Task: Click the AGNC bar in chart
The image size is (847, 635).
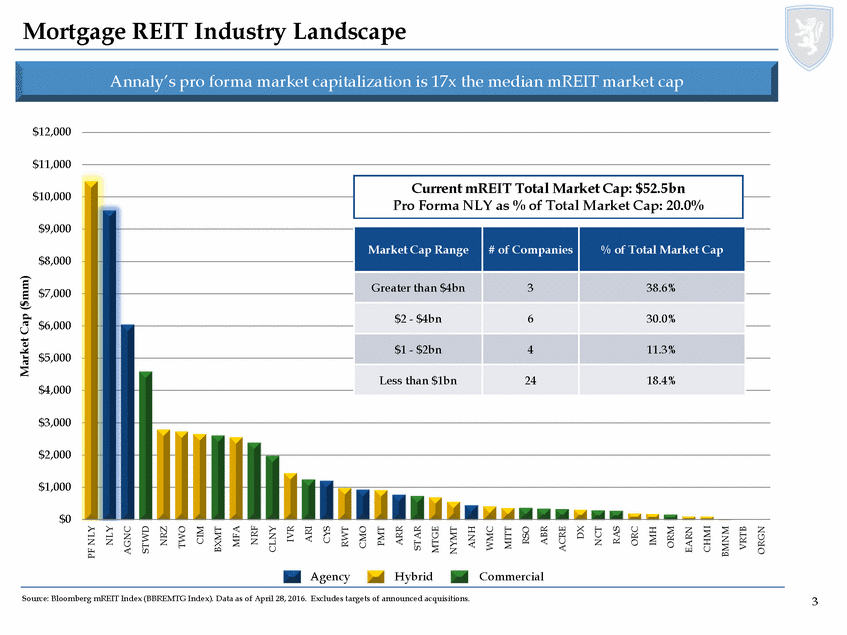Action: point(128,422)
